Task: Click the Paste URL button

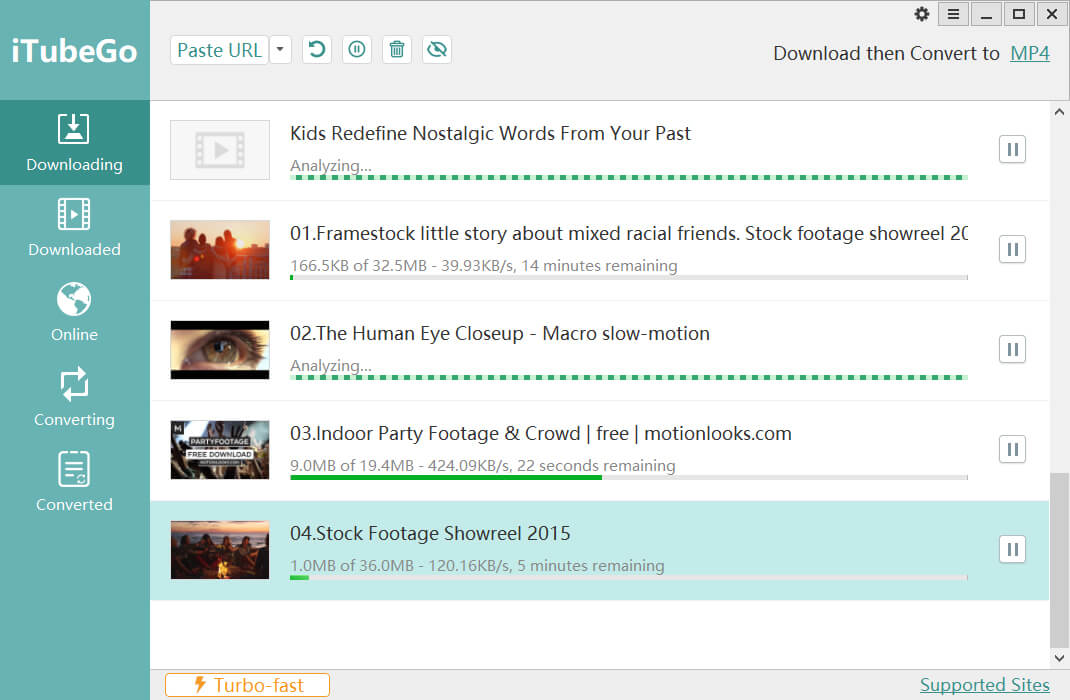Action: tap(219, 50)
